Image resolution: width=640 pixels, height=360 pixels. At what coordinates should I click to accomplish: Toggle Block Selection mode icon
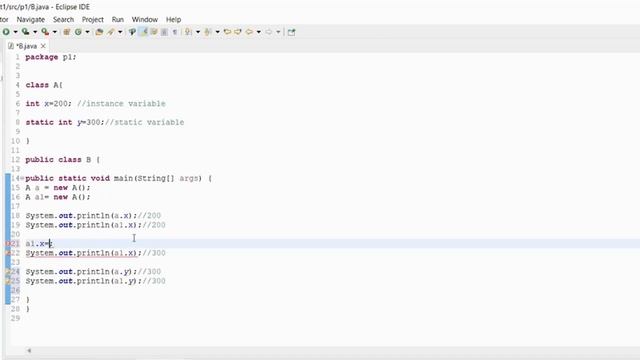164,32
